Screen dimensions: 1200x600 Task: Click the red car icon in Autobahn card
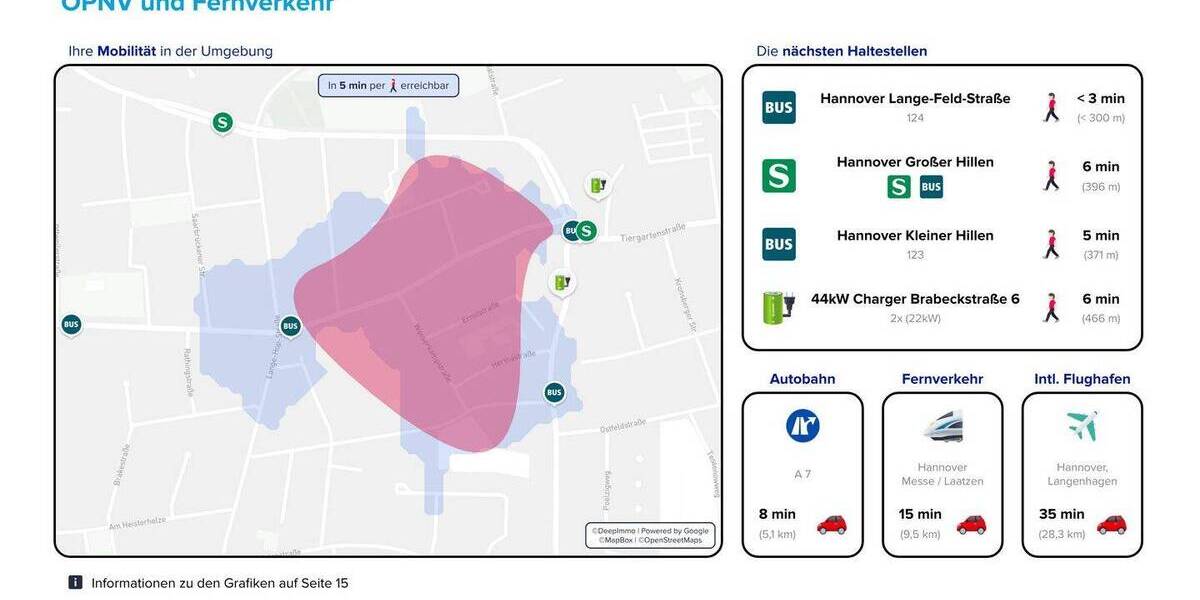pos(831,524)
